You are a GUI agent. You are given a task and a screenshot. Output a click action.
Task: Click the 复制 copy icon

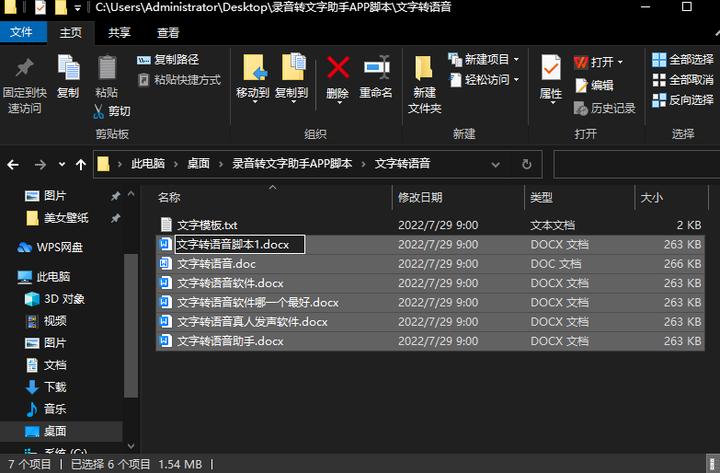click(68, 68)
